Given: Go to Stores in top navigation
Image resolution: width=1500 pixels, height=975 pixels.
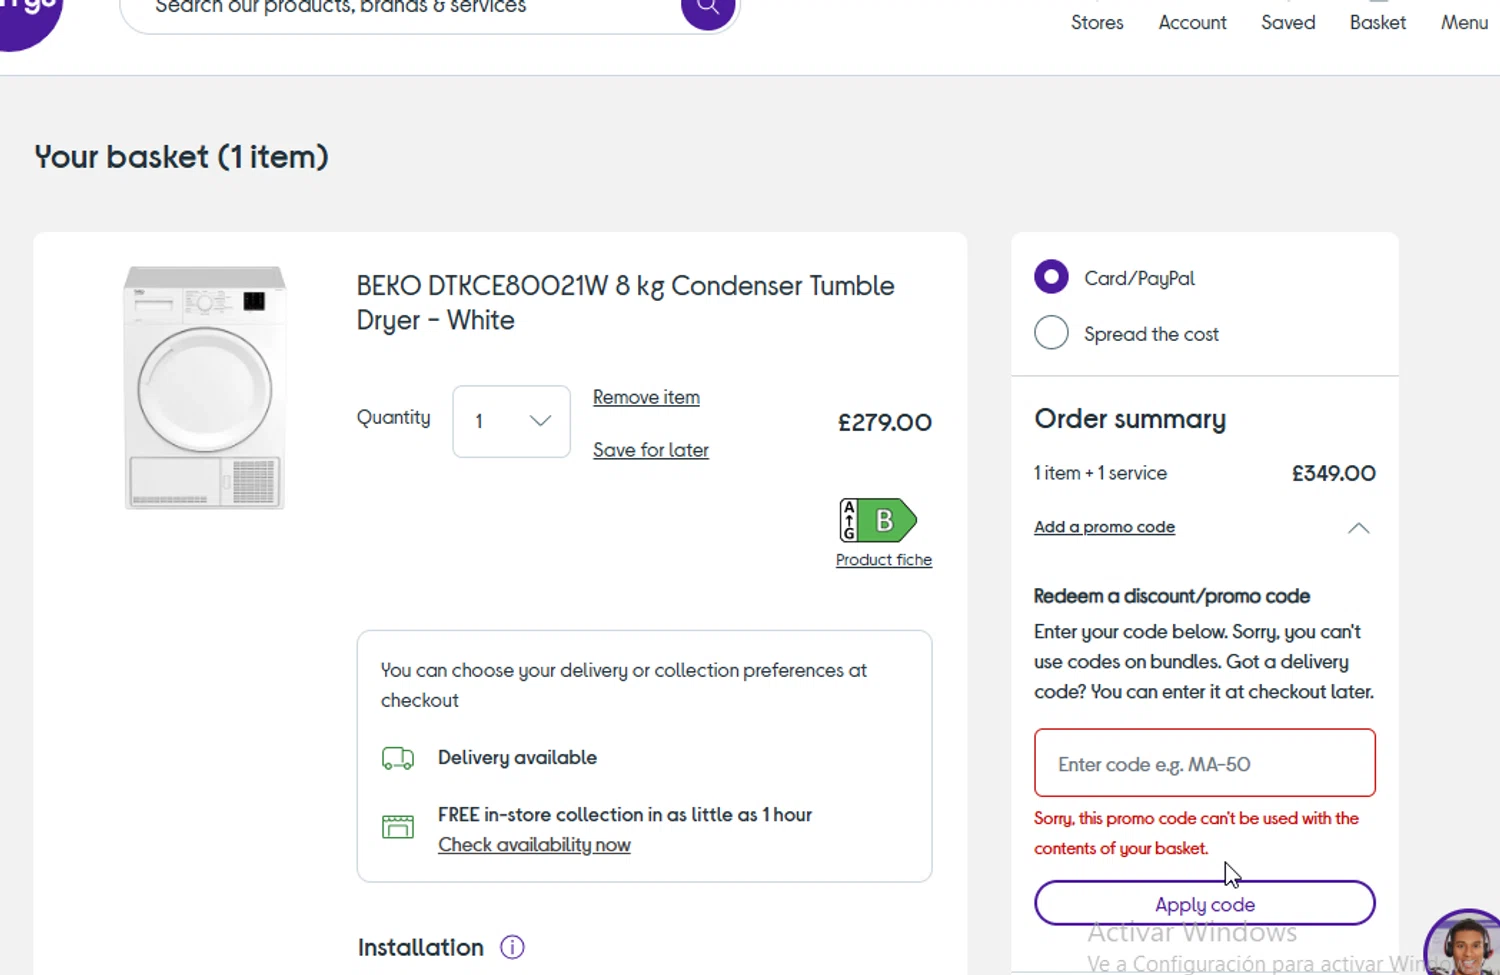Looking at the screenshot, I should 1097,22.
